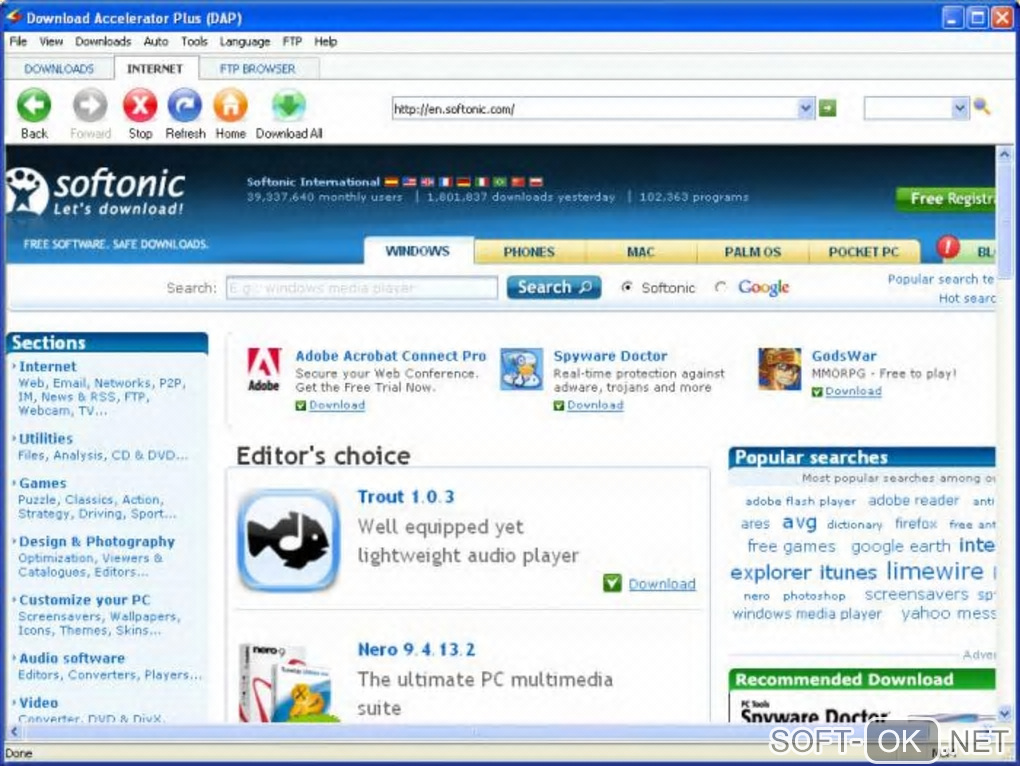Open the Utilities section link

click(46, 439)
